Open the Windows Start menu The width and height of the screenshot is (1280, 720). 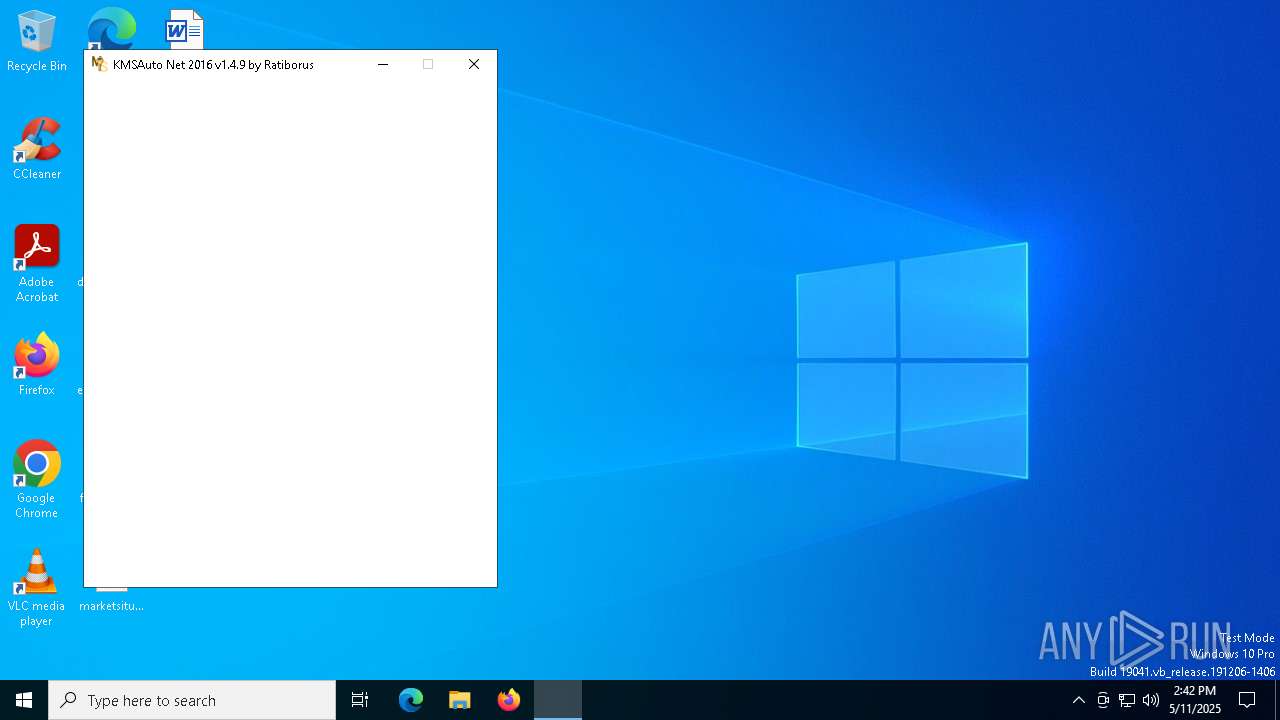click(x=24, y=700)
